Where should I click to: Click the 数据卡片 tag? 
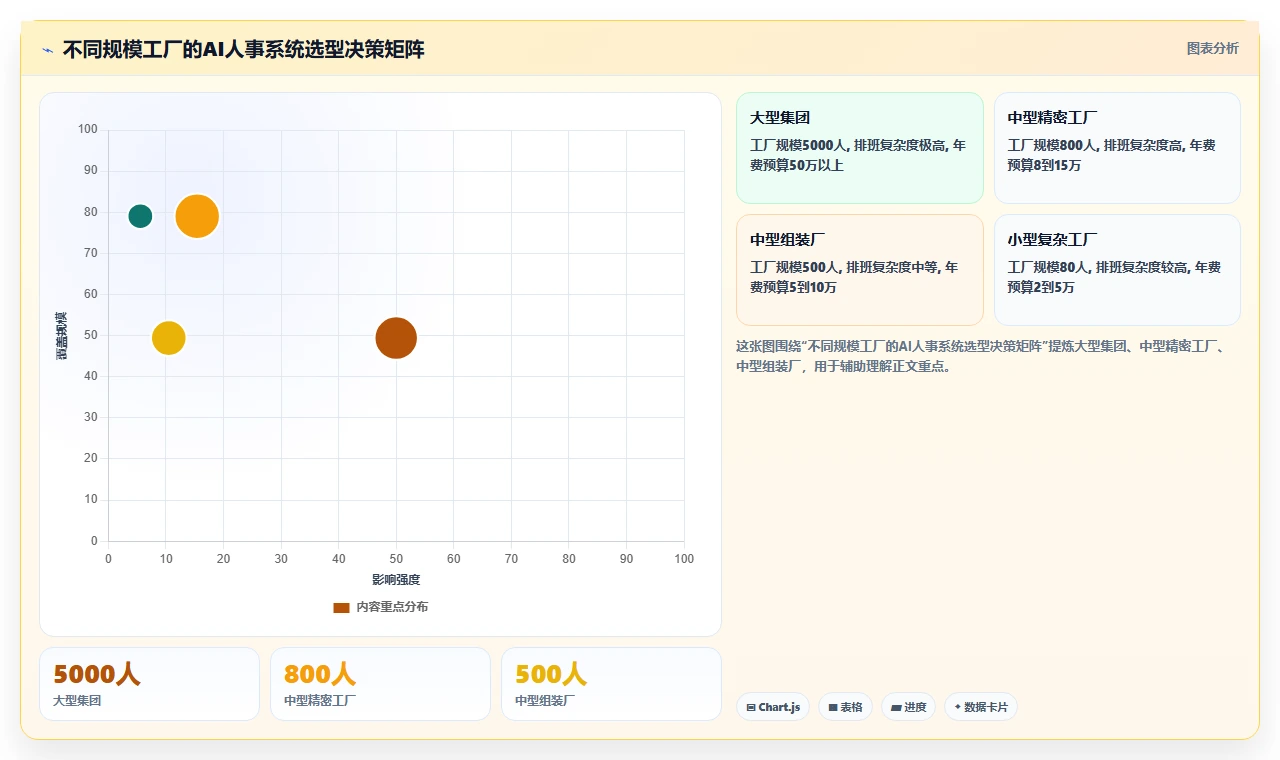[980, 707]
